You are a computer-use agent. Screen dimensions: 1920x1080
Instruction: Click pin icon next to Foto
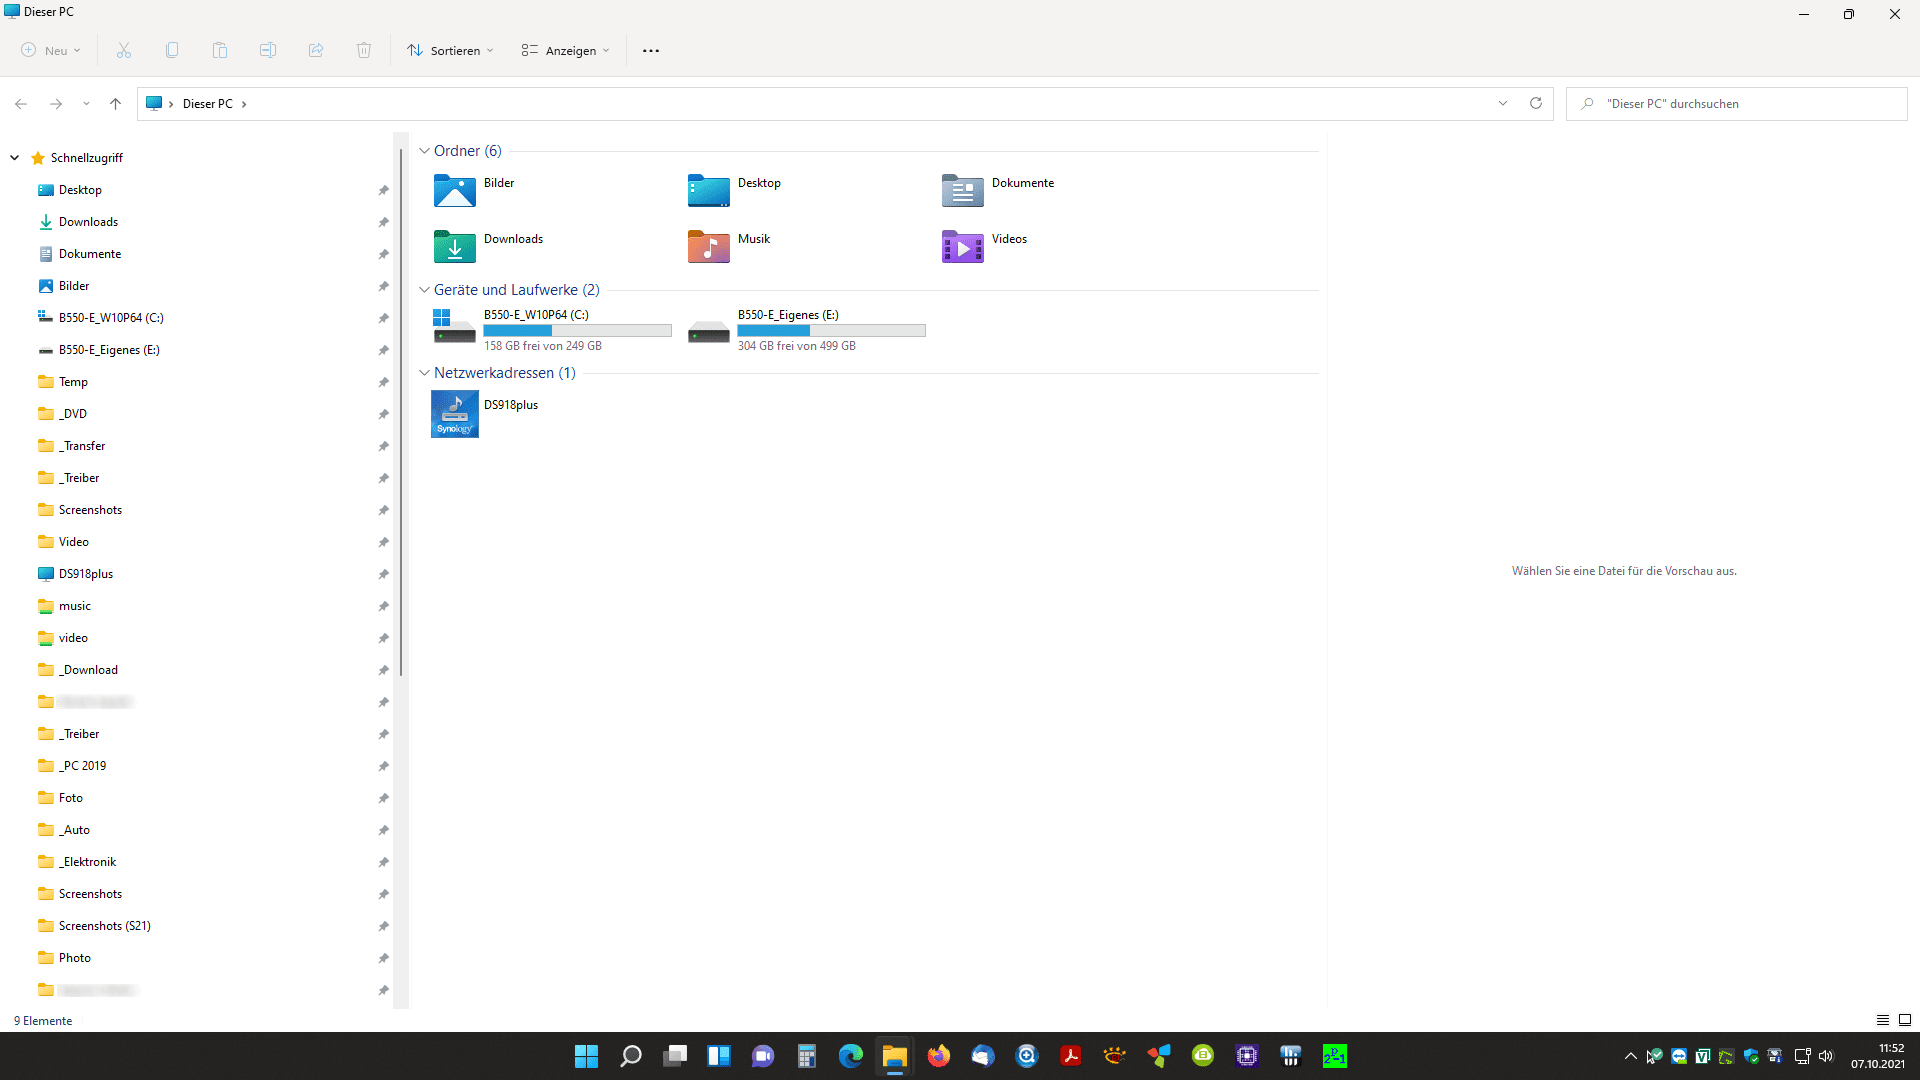point(383,798)
